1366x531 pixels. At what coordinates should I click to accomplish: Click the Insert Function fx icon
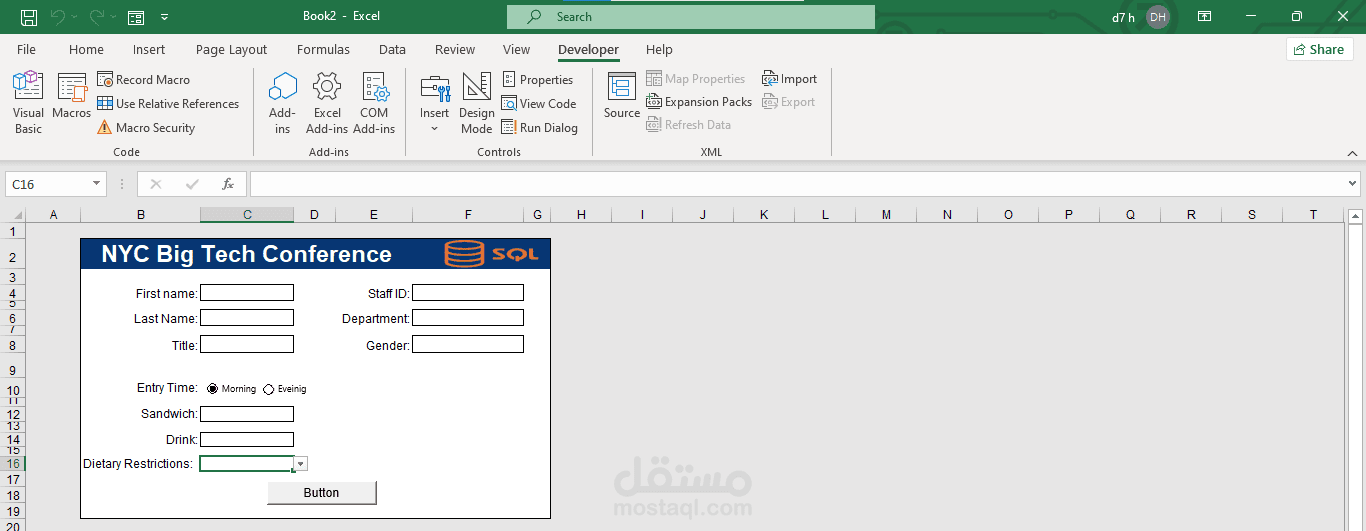[x=228, y=184]
